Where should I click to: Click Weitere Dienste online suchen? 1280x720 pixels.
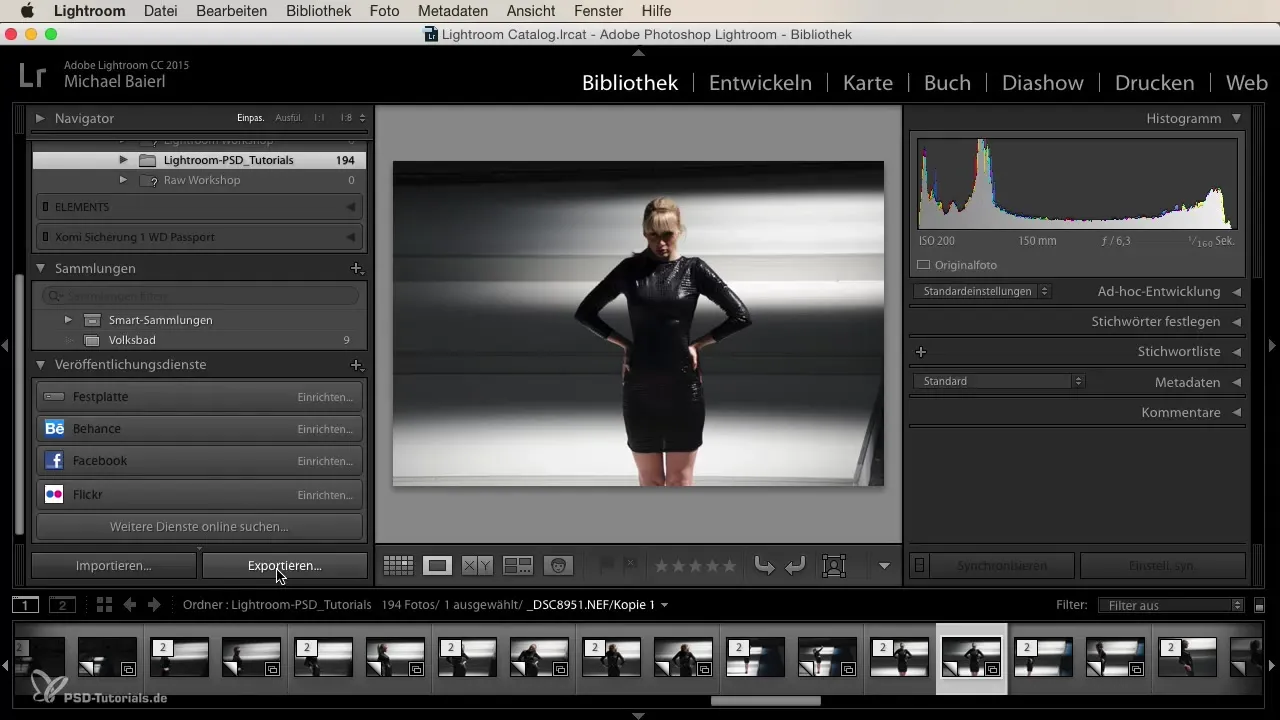[x=199, y=526]
